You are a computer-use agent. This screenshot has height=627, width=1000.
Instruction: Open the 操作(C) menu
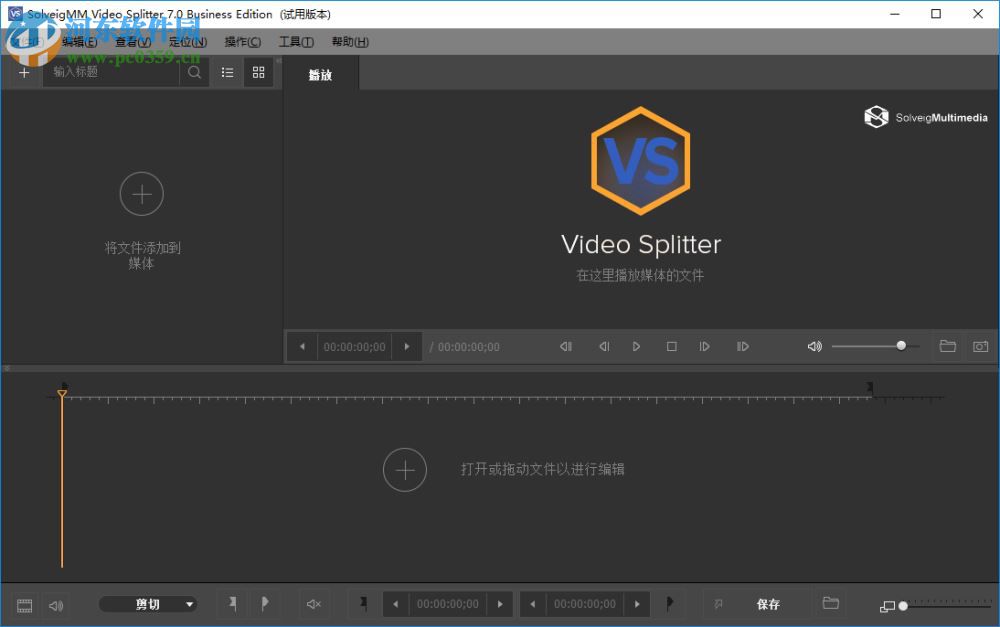coord(241,41)
